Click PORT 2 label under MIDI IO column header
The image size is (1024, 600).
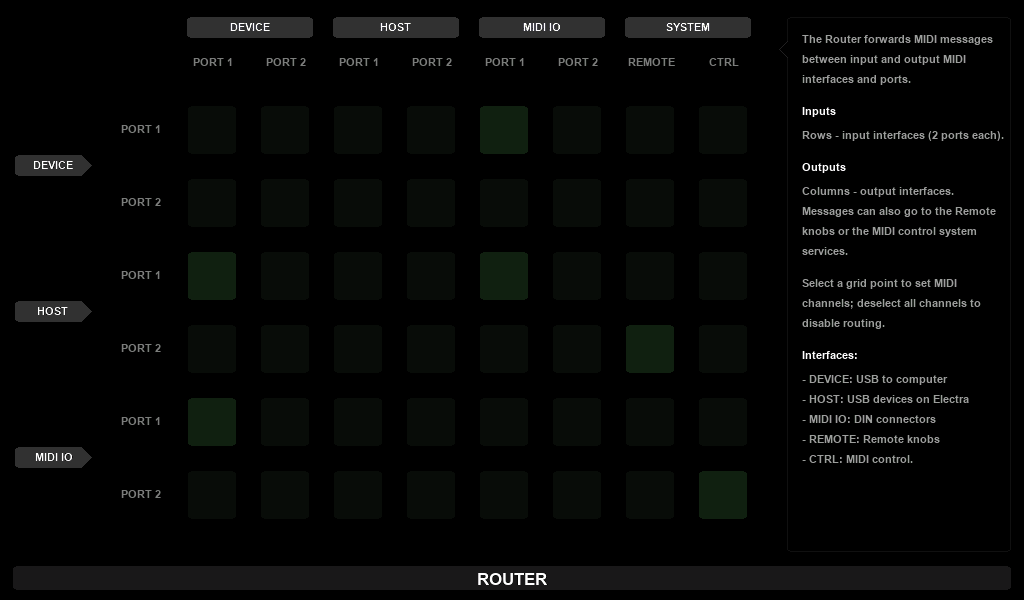(x=578, y=63)
